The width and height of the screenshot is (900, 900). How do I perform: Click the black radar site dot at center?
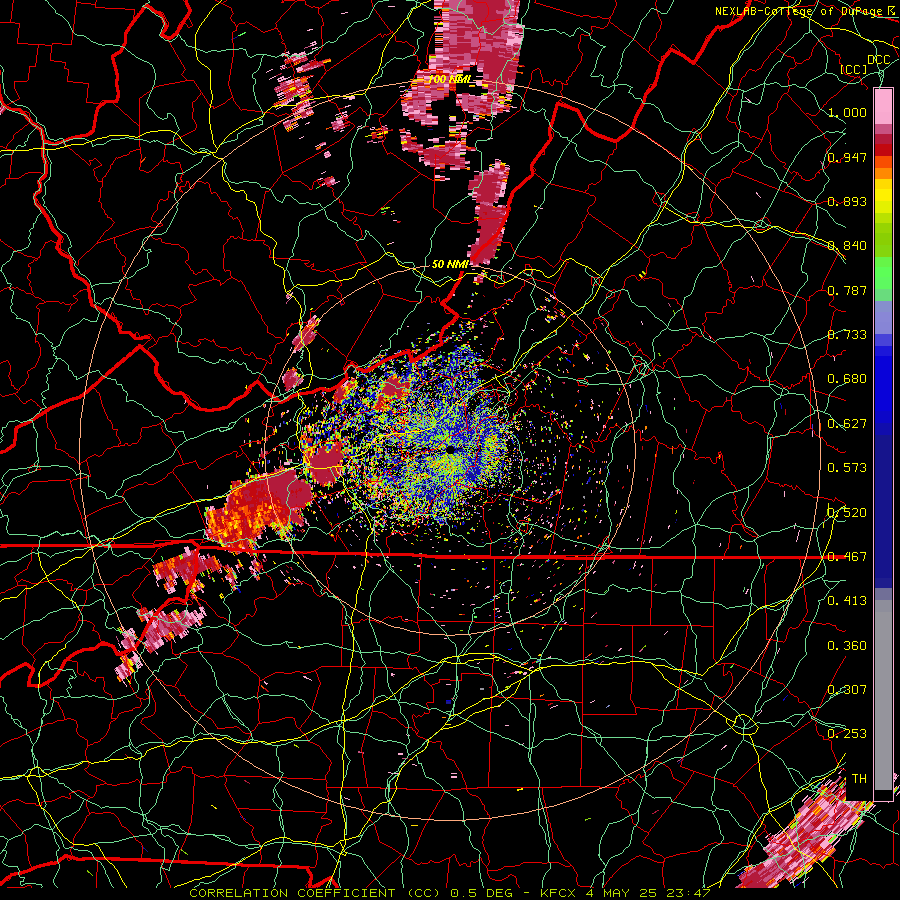point(451,449)
